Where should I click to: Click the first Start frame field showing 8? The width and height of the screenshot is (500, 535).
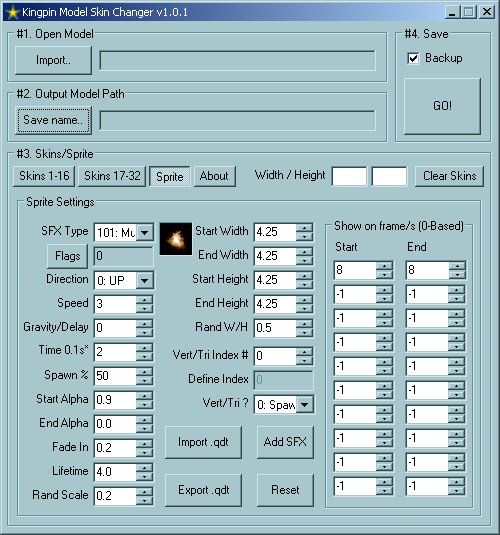[x=355, y=270]
